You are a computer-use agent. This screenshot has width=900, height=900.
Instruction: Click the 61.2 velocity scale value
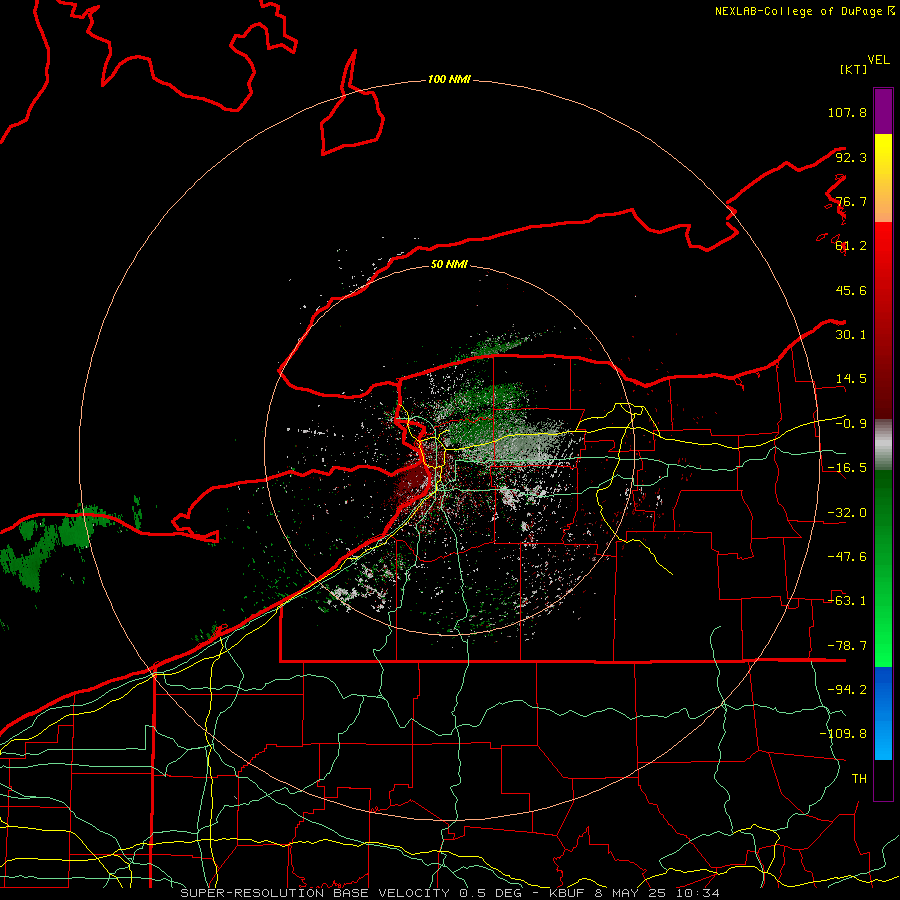pyautogui.click(x=851, y=246)
